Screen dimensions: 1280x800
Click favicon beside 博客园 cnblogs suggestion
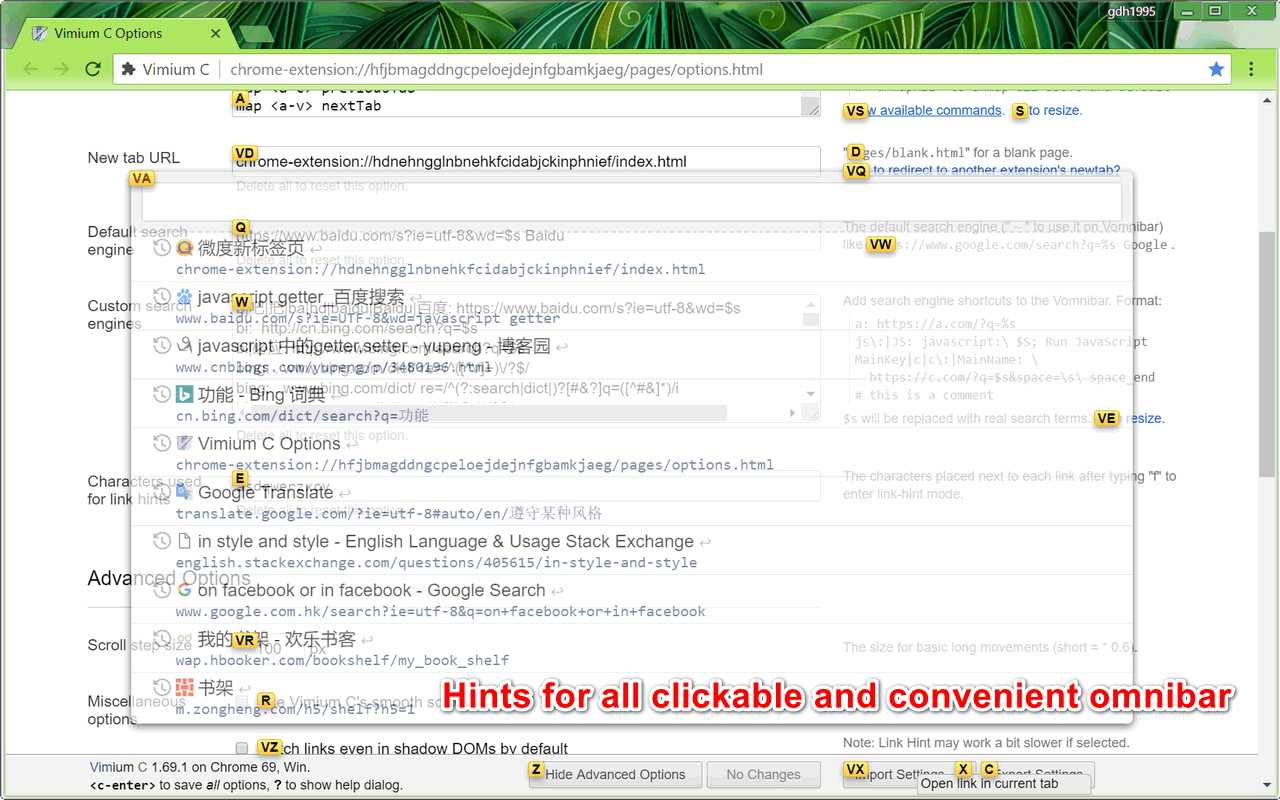[x=184, y=345]
